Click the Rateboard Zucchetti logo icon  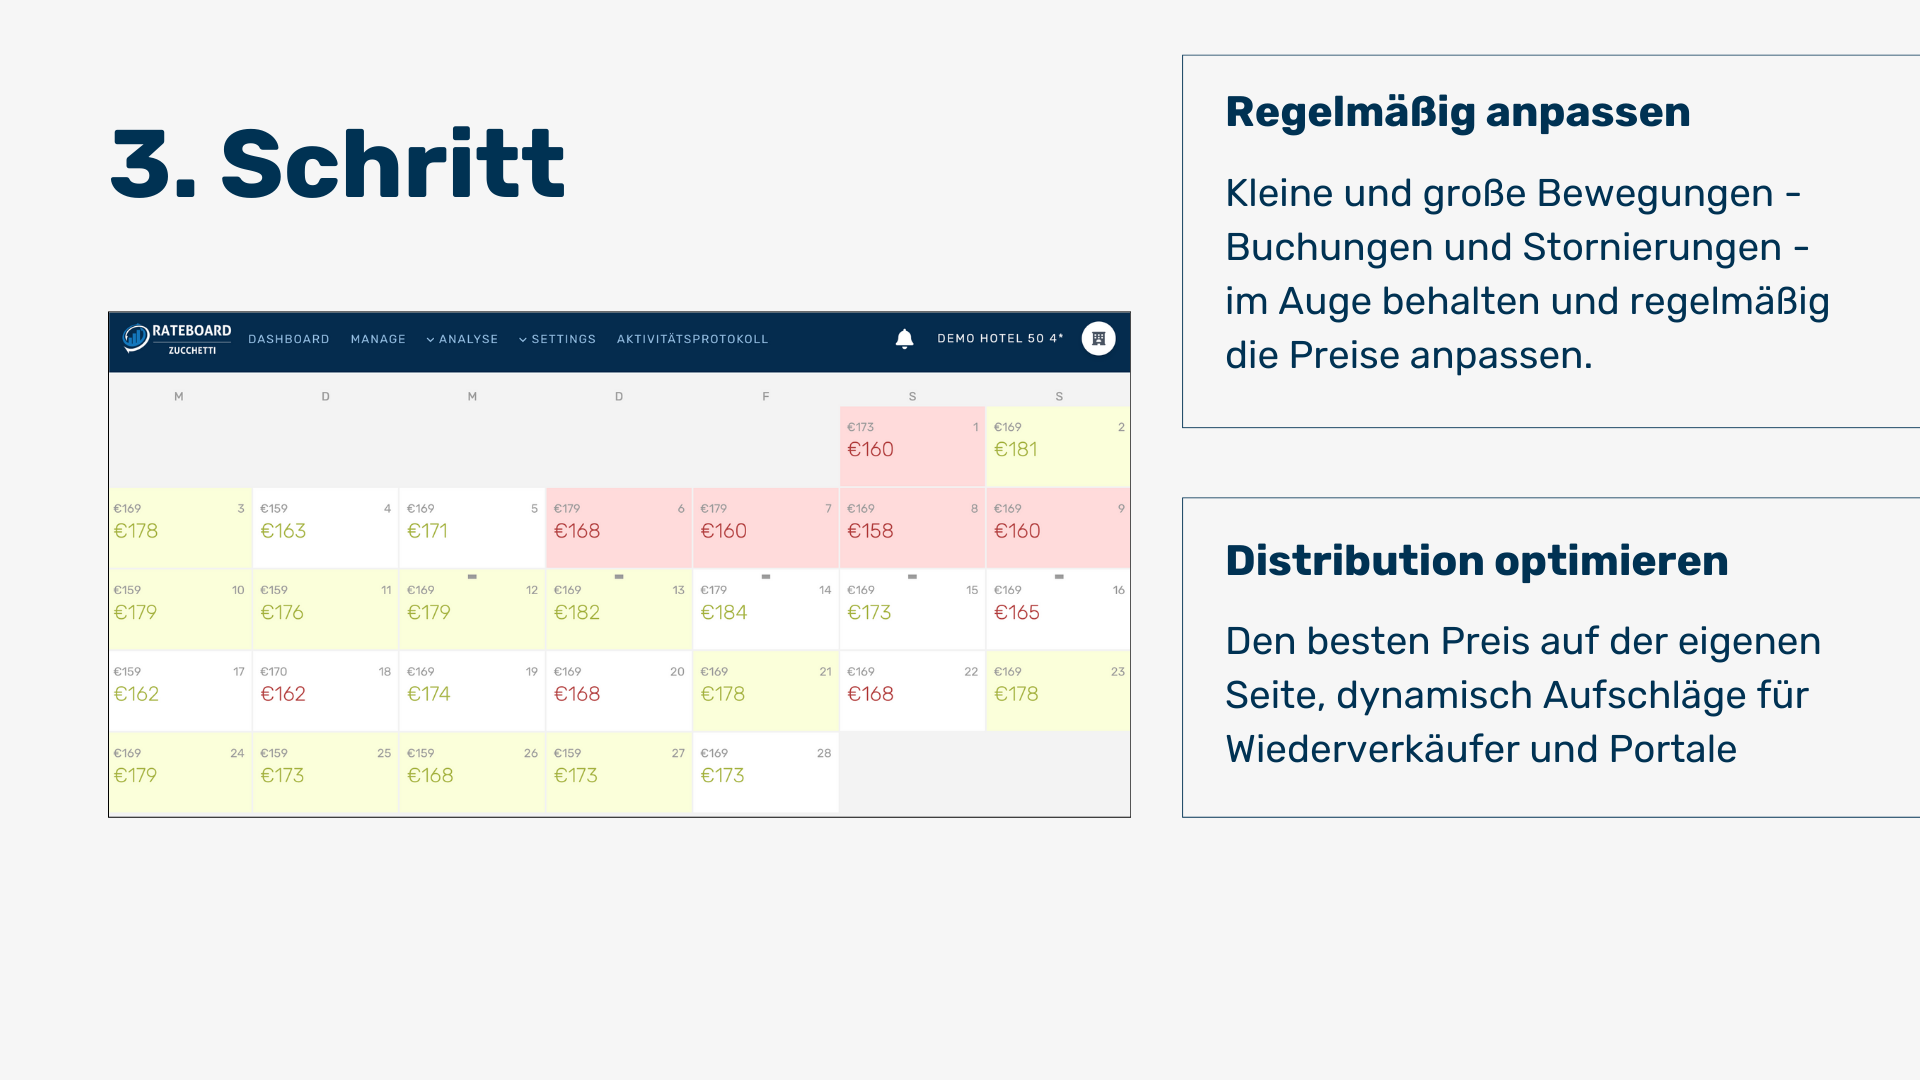point(136,339)
